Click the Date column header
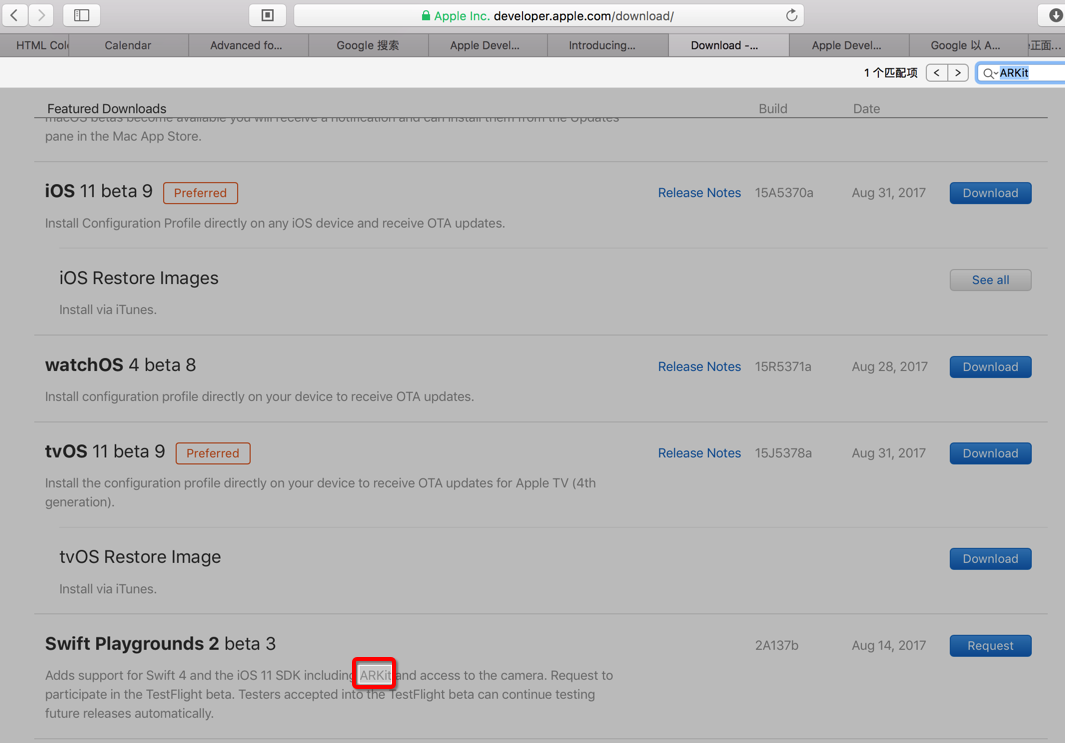1065x743 pixels. tap(866, 109)
